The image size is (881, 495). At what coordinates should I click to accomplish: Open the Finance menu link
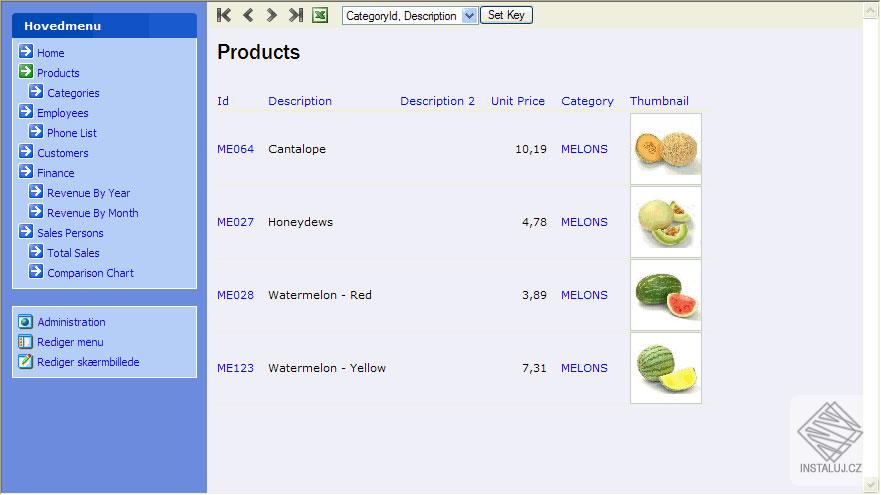[x=56, y=173]
